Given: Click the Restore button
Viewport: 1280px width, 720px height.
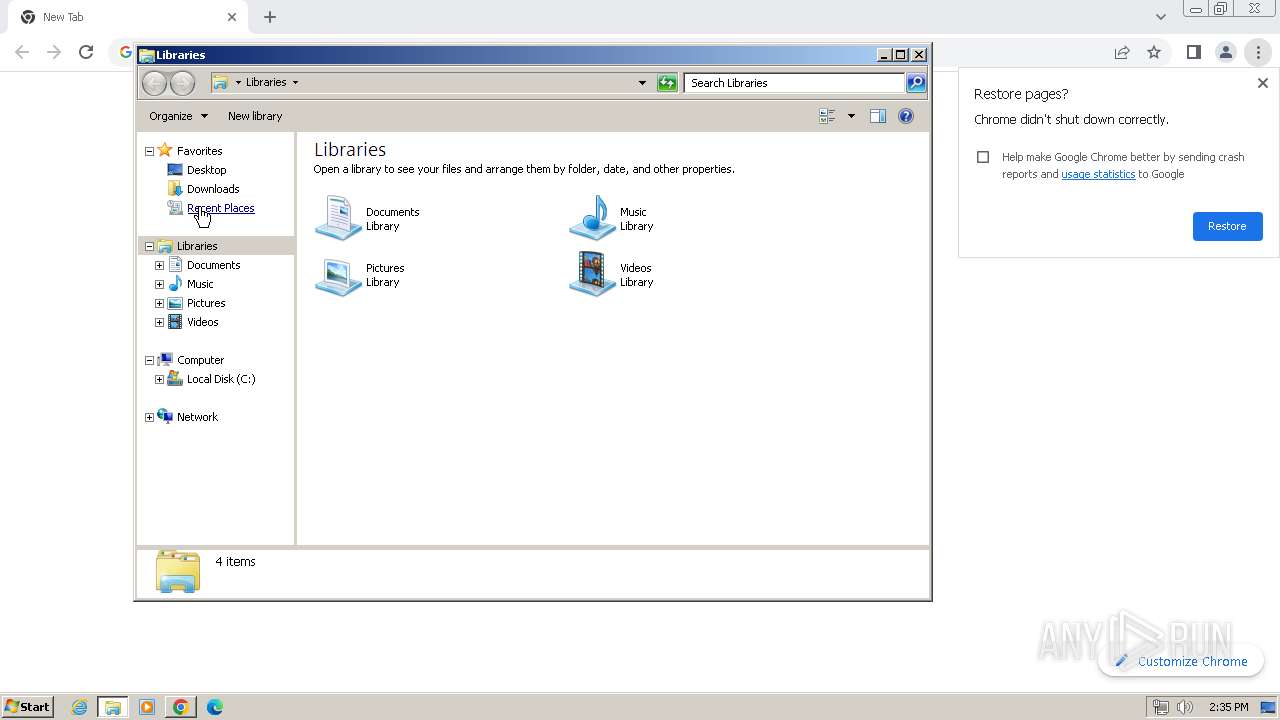Looking at the screenshot, I should pos(1227,226).
